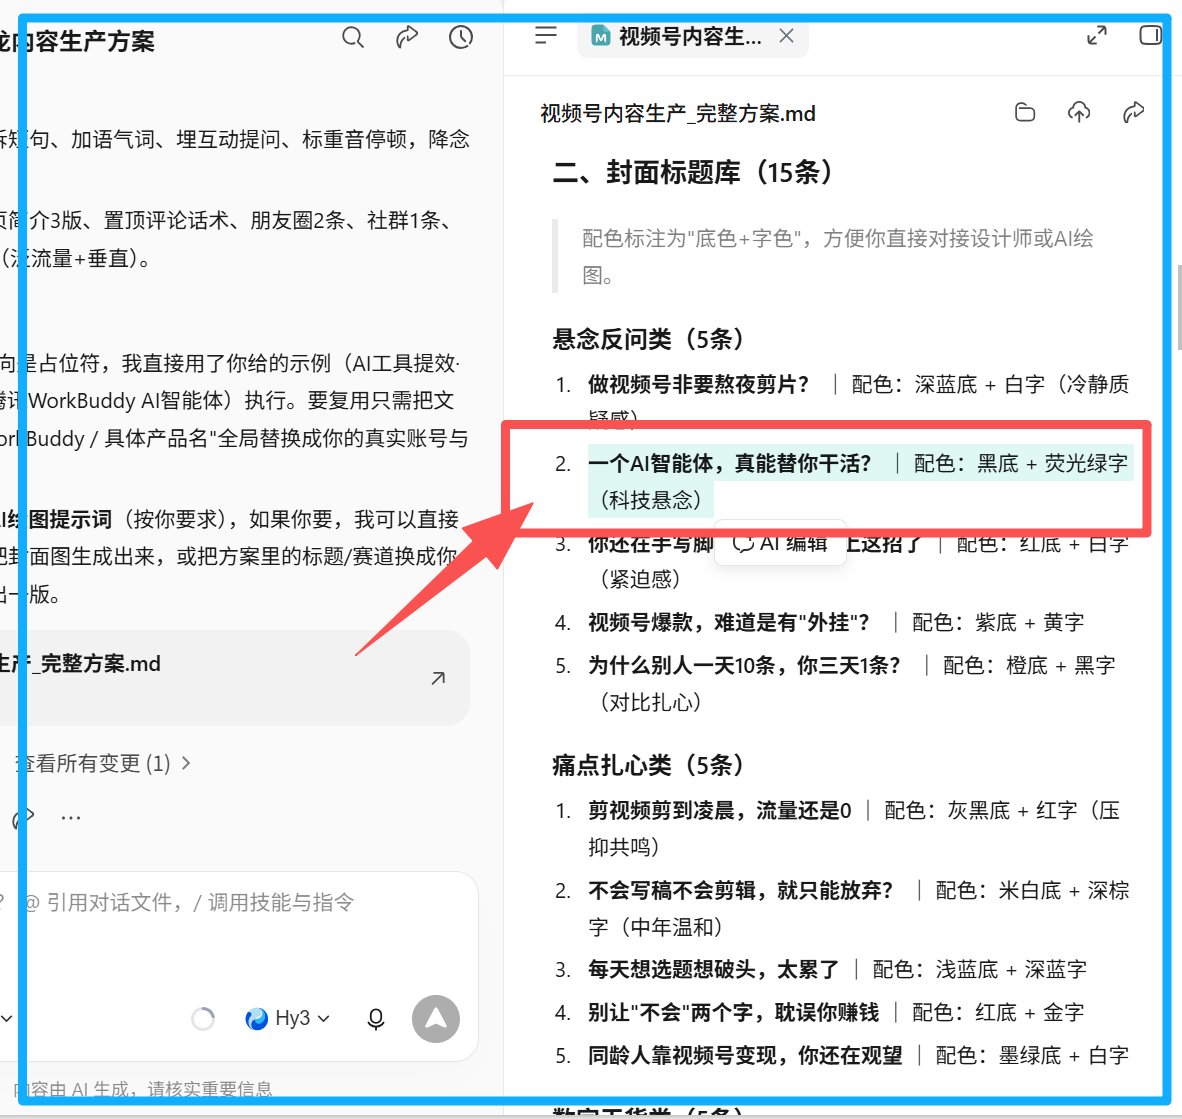Click color note 配色：墨绿底 + 白字
The image size is (1182, 1119).
coord(1032,1056)
